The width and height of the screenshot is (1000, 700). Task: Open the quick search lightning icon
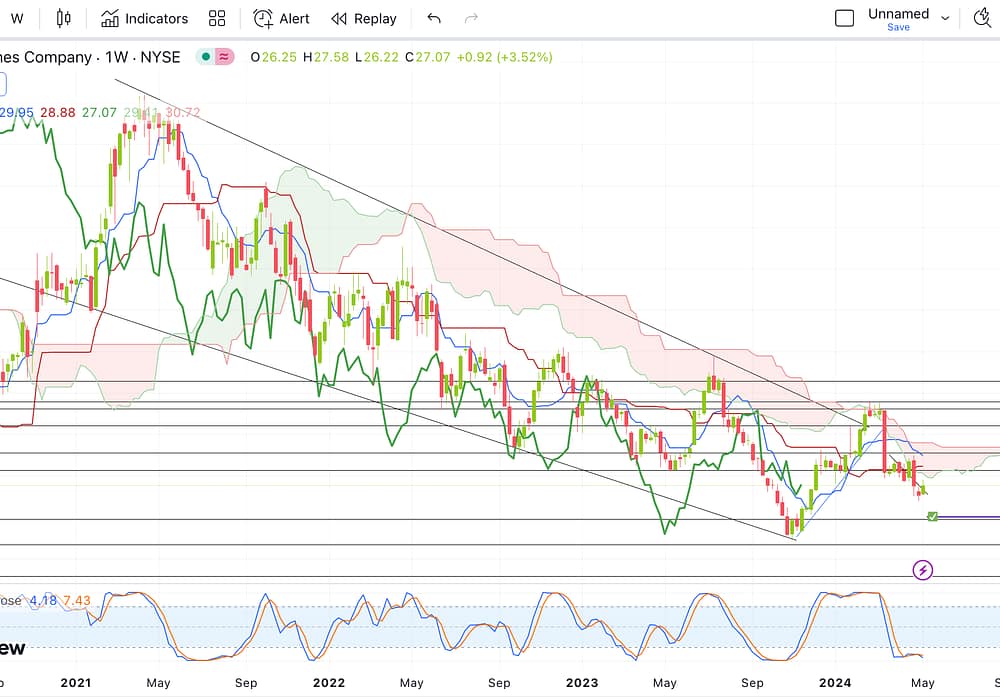980,18
